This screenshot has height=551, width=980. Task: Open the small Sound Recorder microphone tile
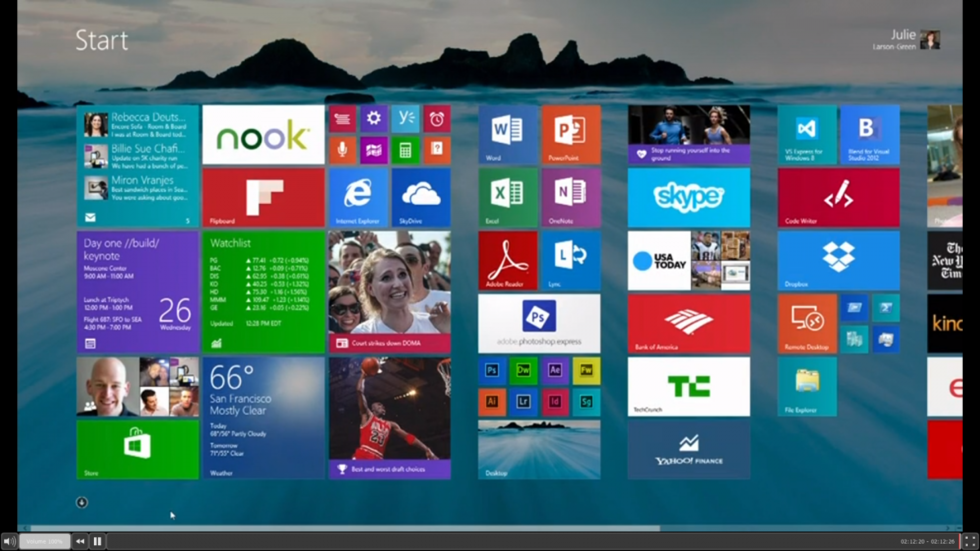click(x=342, y=150)
